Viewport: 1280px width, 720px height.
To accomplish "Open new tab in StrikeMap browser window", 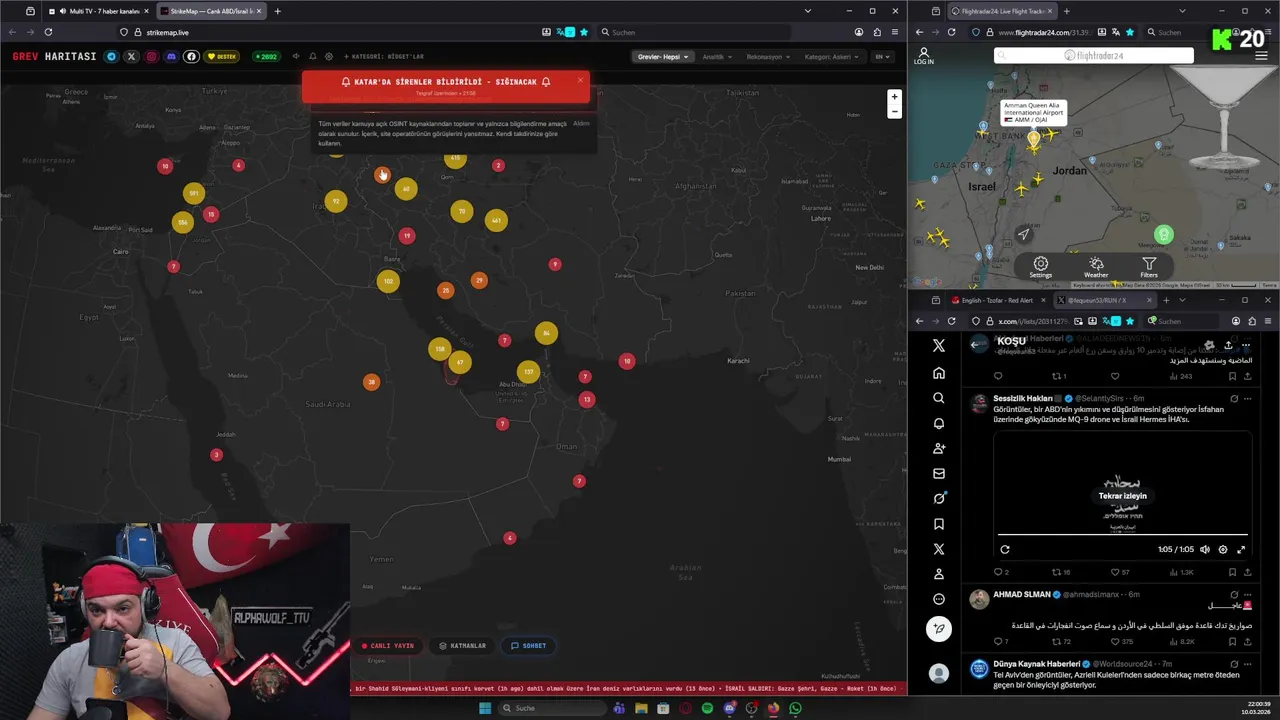I will coord(277,11).
